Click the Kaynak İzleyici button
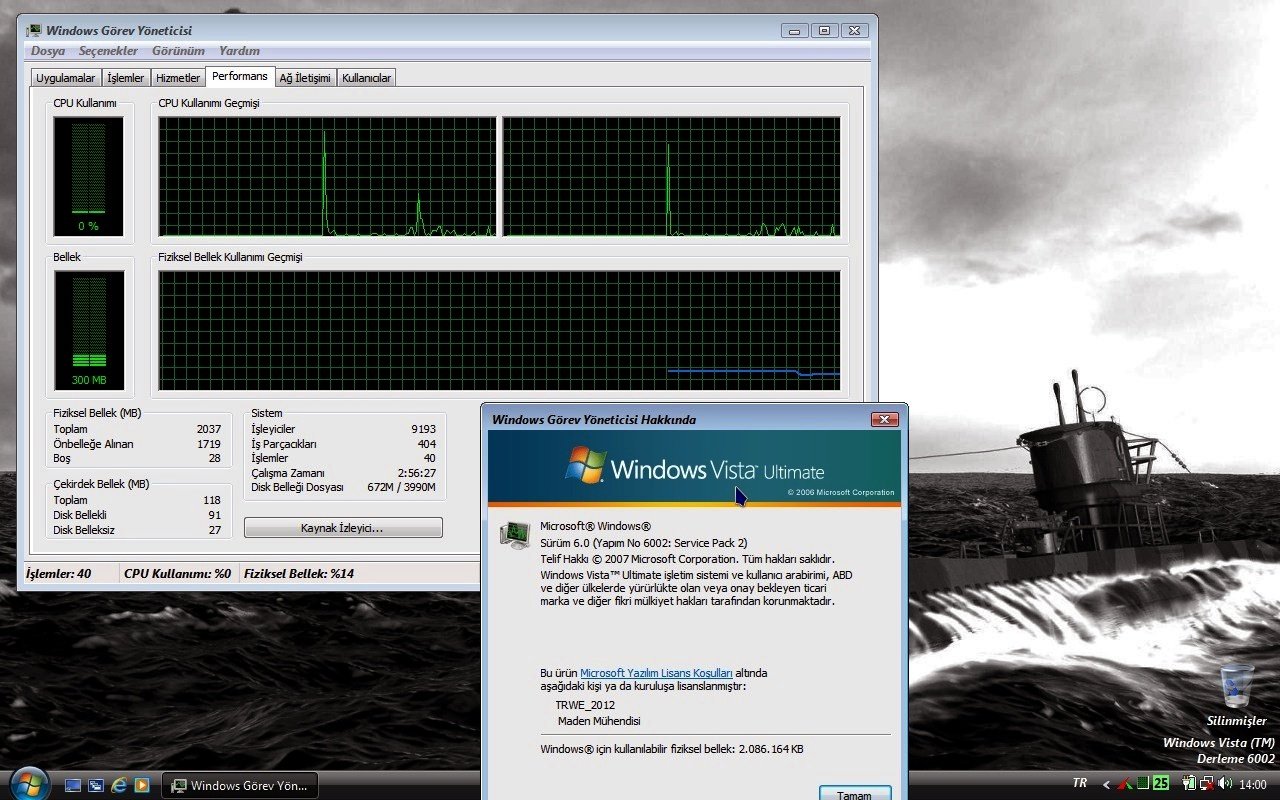The image size is (1280, 800). tap(343, 528)
